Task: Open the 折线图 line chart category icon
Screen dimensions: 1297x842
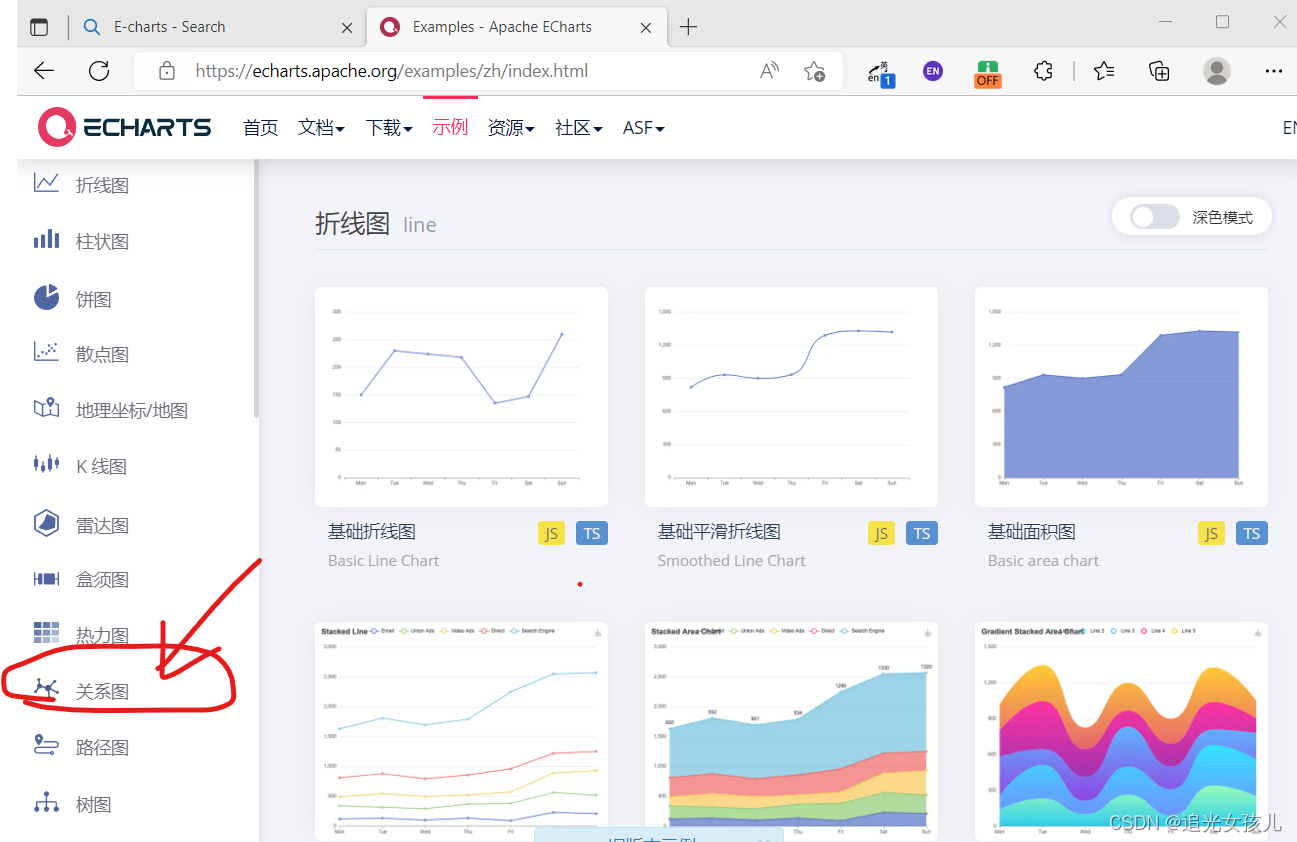Action: 46,183
